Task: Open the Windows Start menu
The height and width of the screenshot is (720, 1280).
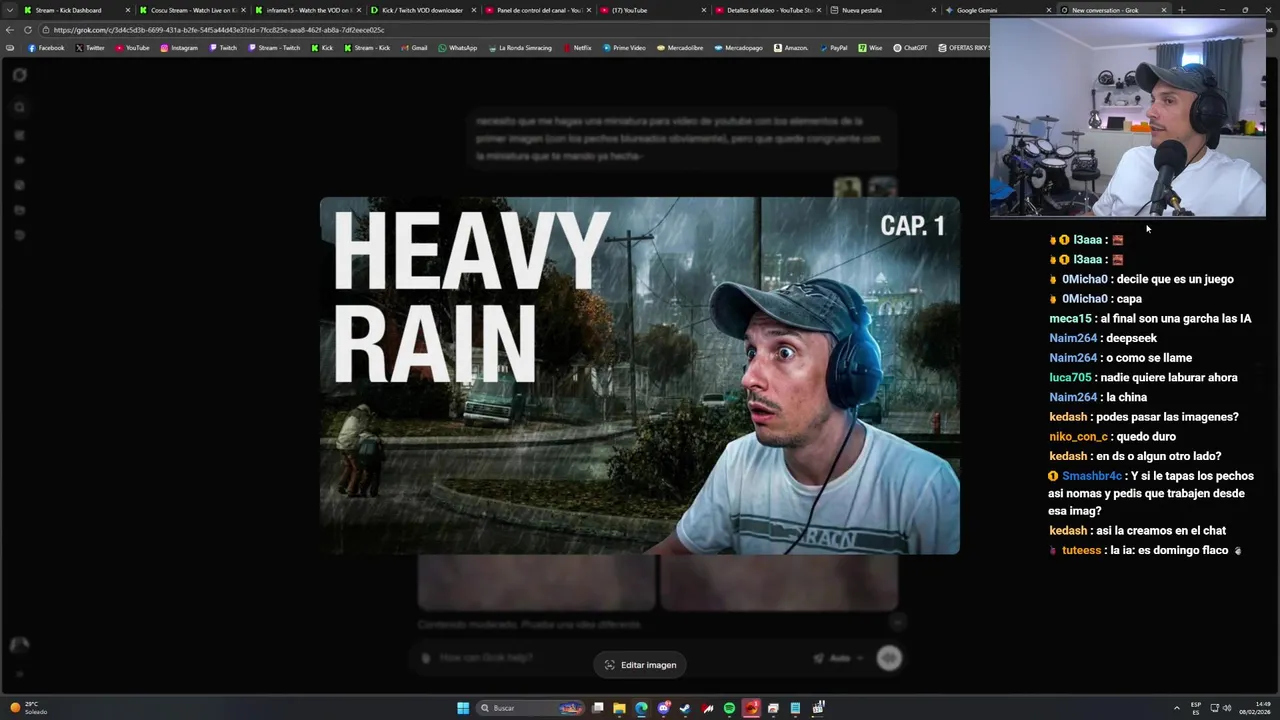Action: (x=463, y=708)
